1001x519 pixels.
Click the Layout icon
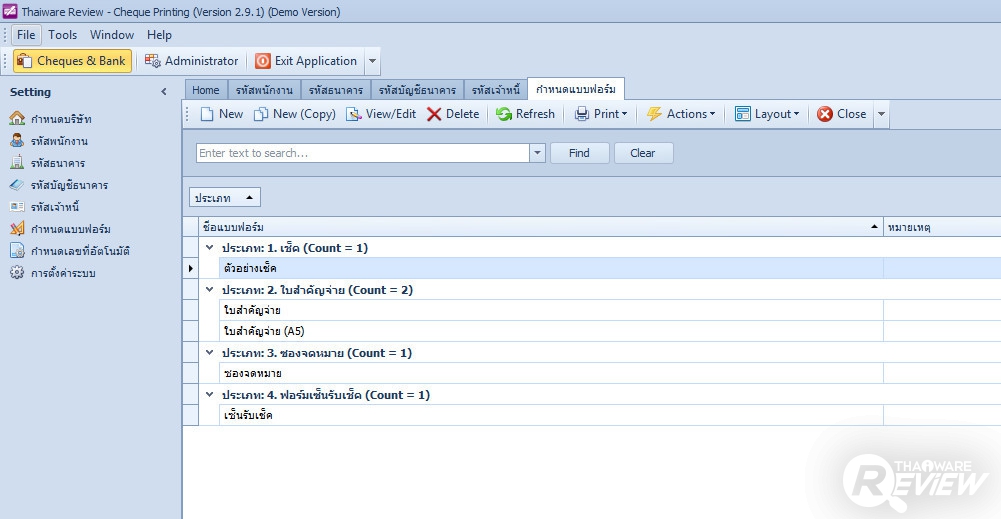click(x=742, y=114)
